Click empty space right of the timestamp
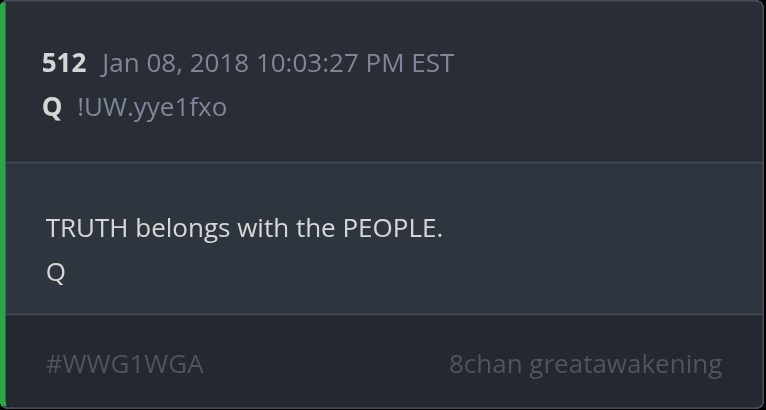The image size is (766, 410). 600,63
